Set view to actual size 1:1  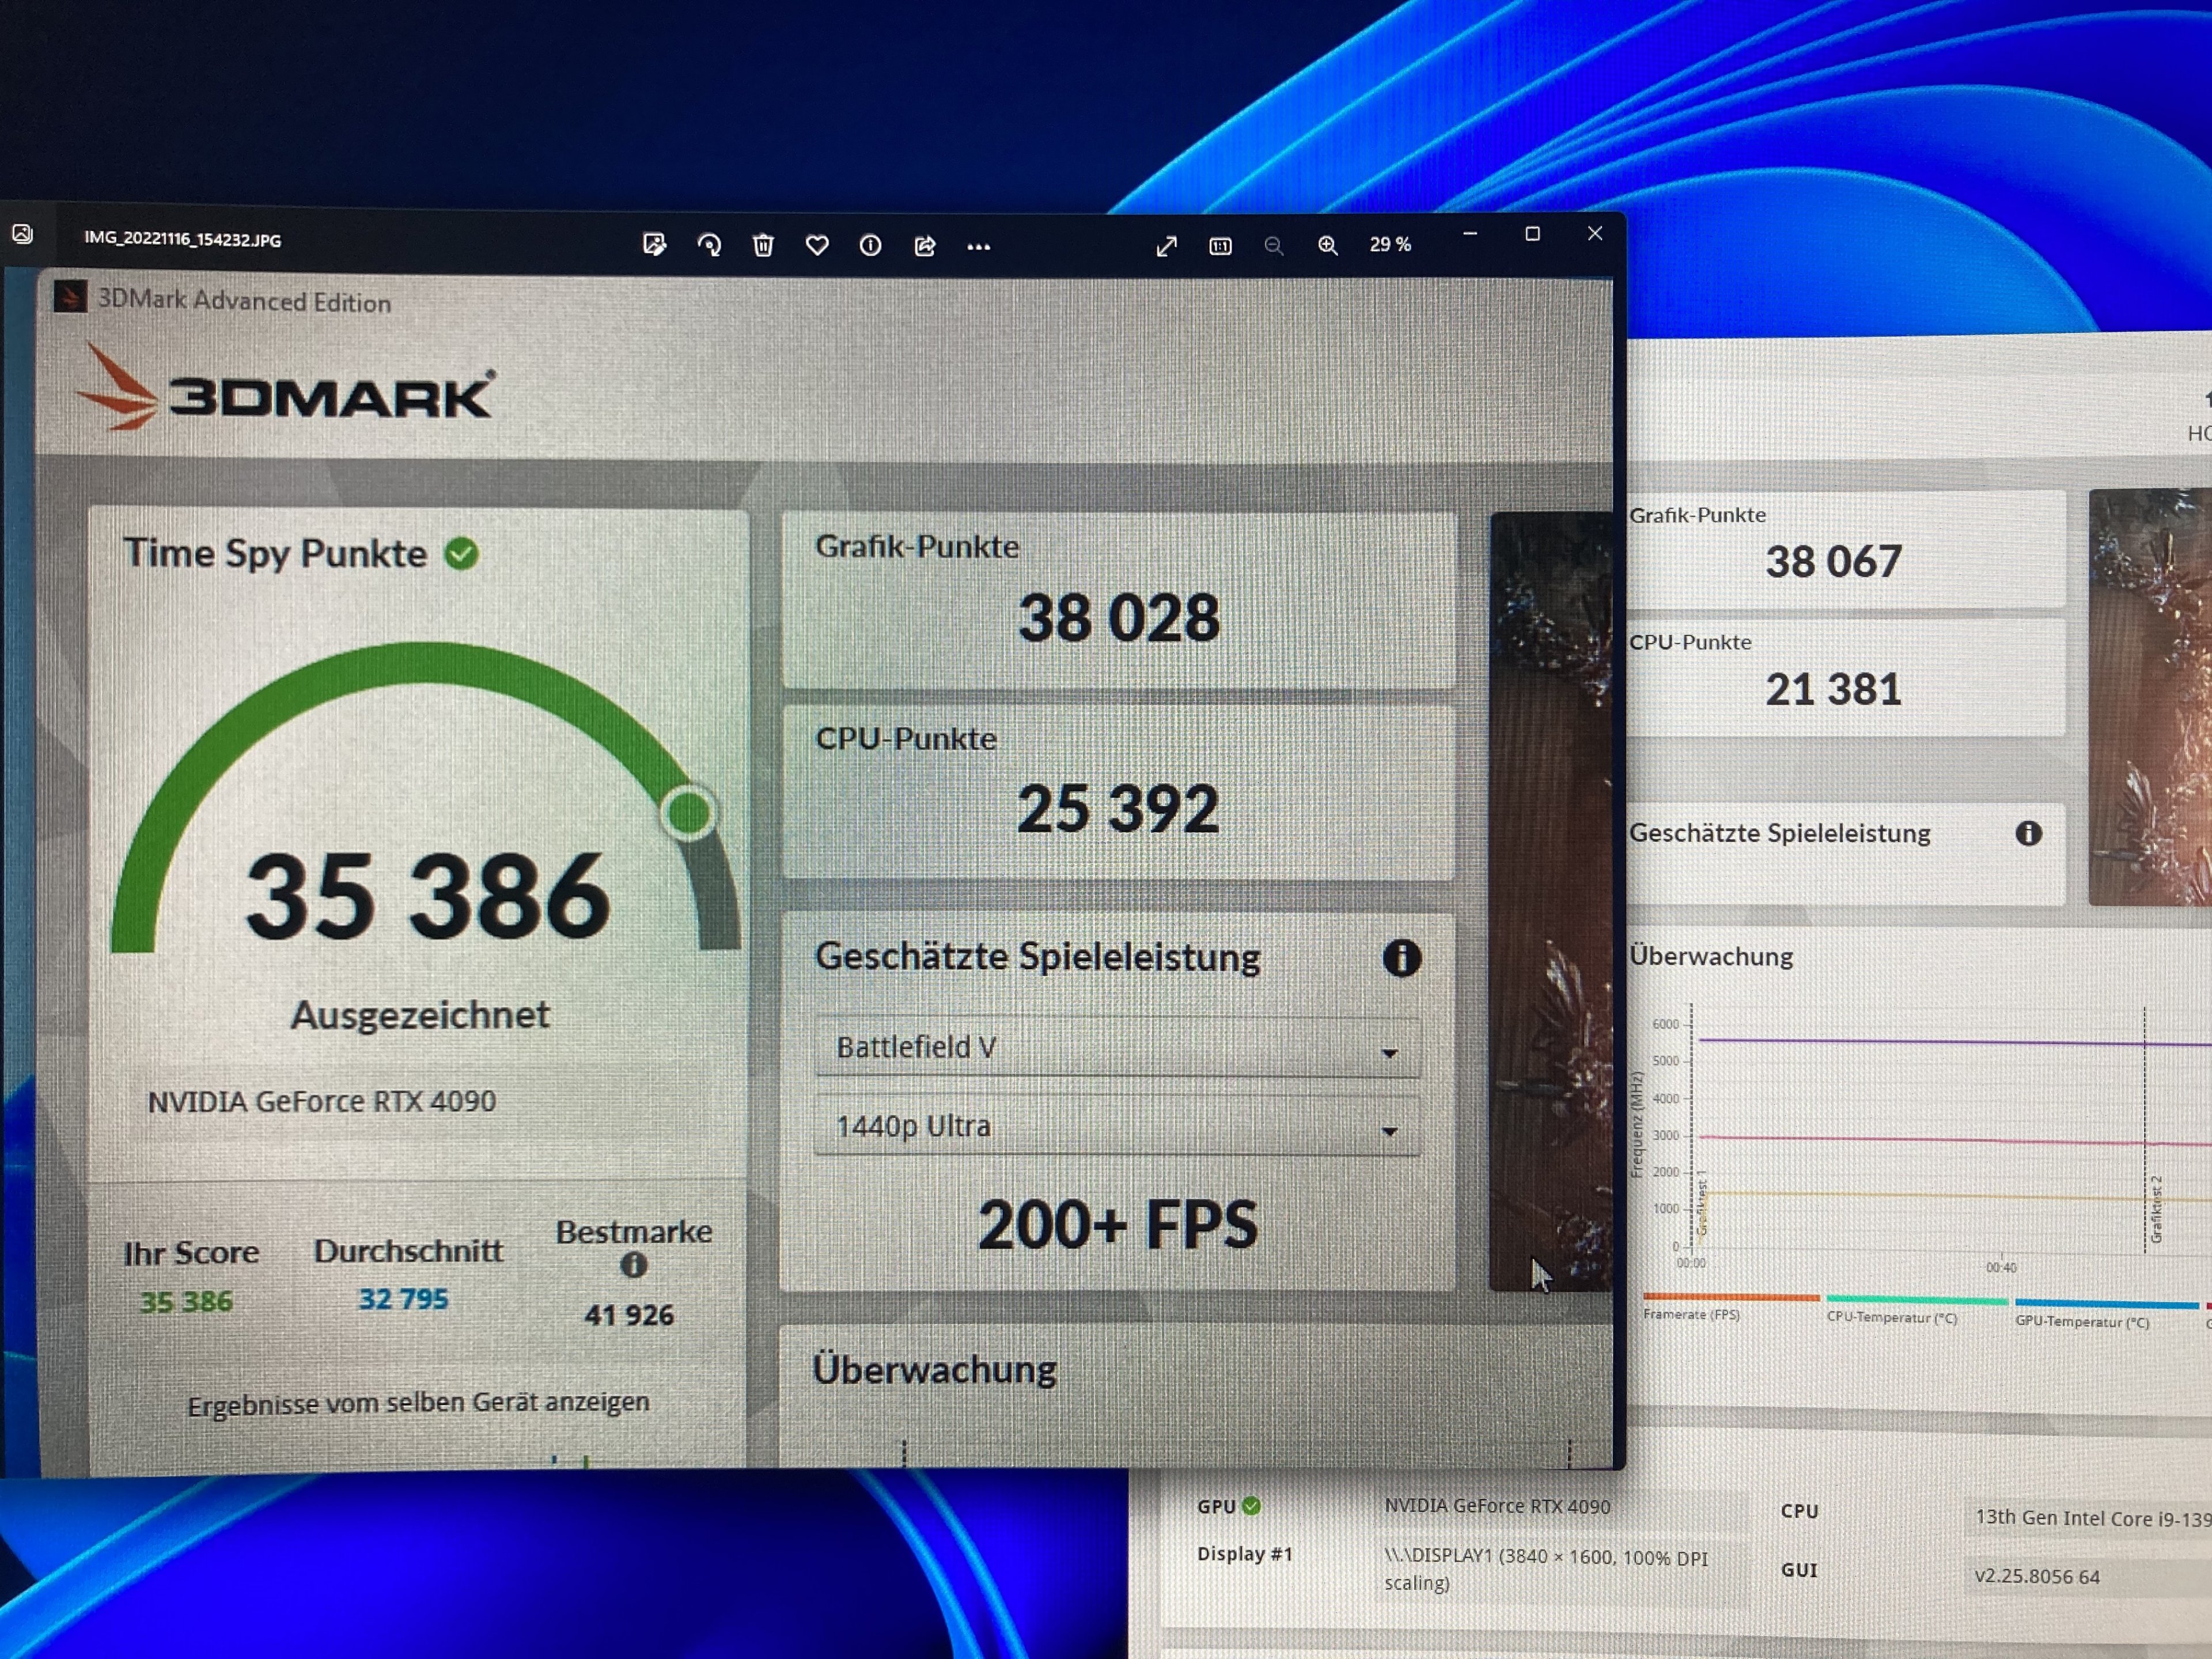tap(1220, 246)
